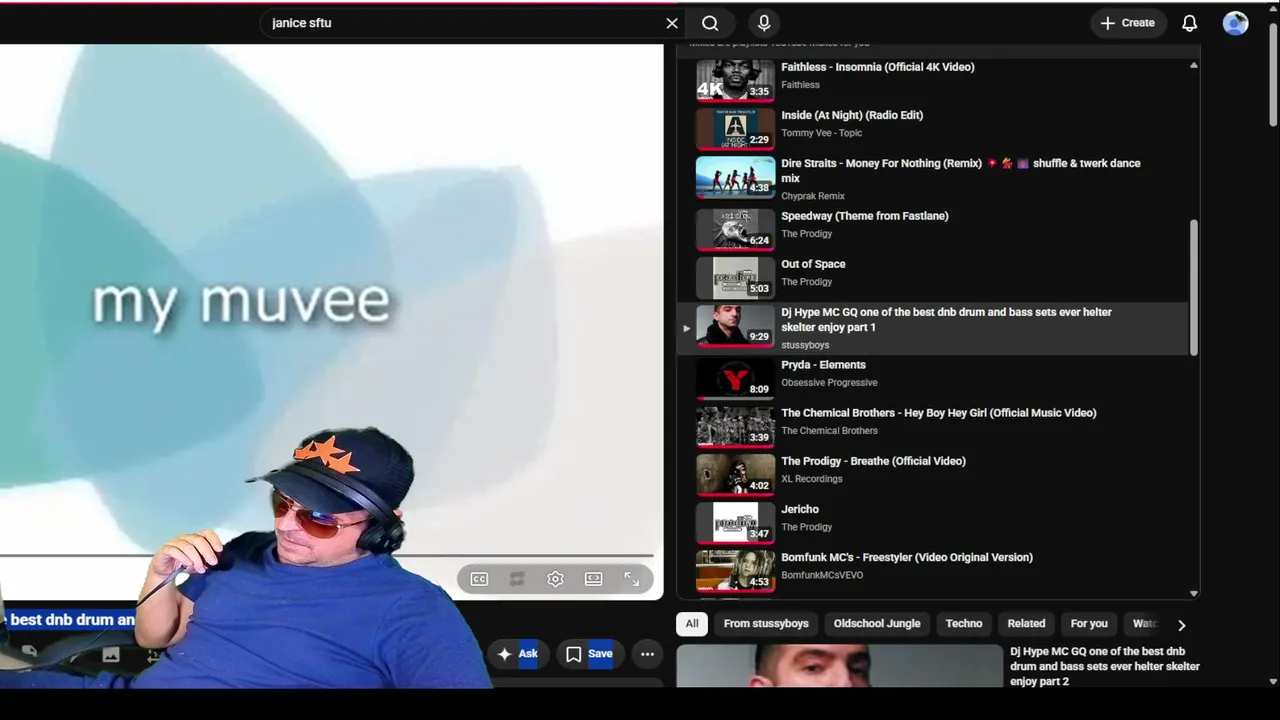Open the notifications bell
The width and height of the screenshot is (1280, 720).
1189,23
